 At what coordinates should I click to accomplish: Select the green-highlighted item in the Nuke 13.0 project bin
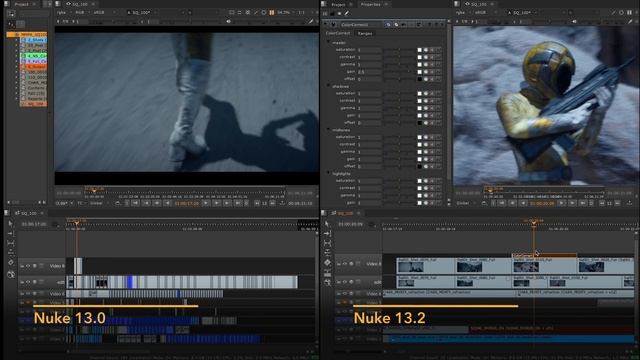coord(34,56)
